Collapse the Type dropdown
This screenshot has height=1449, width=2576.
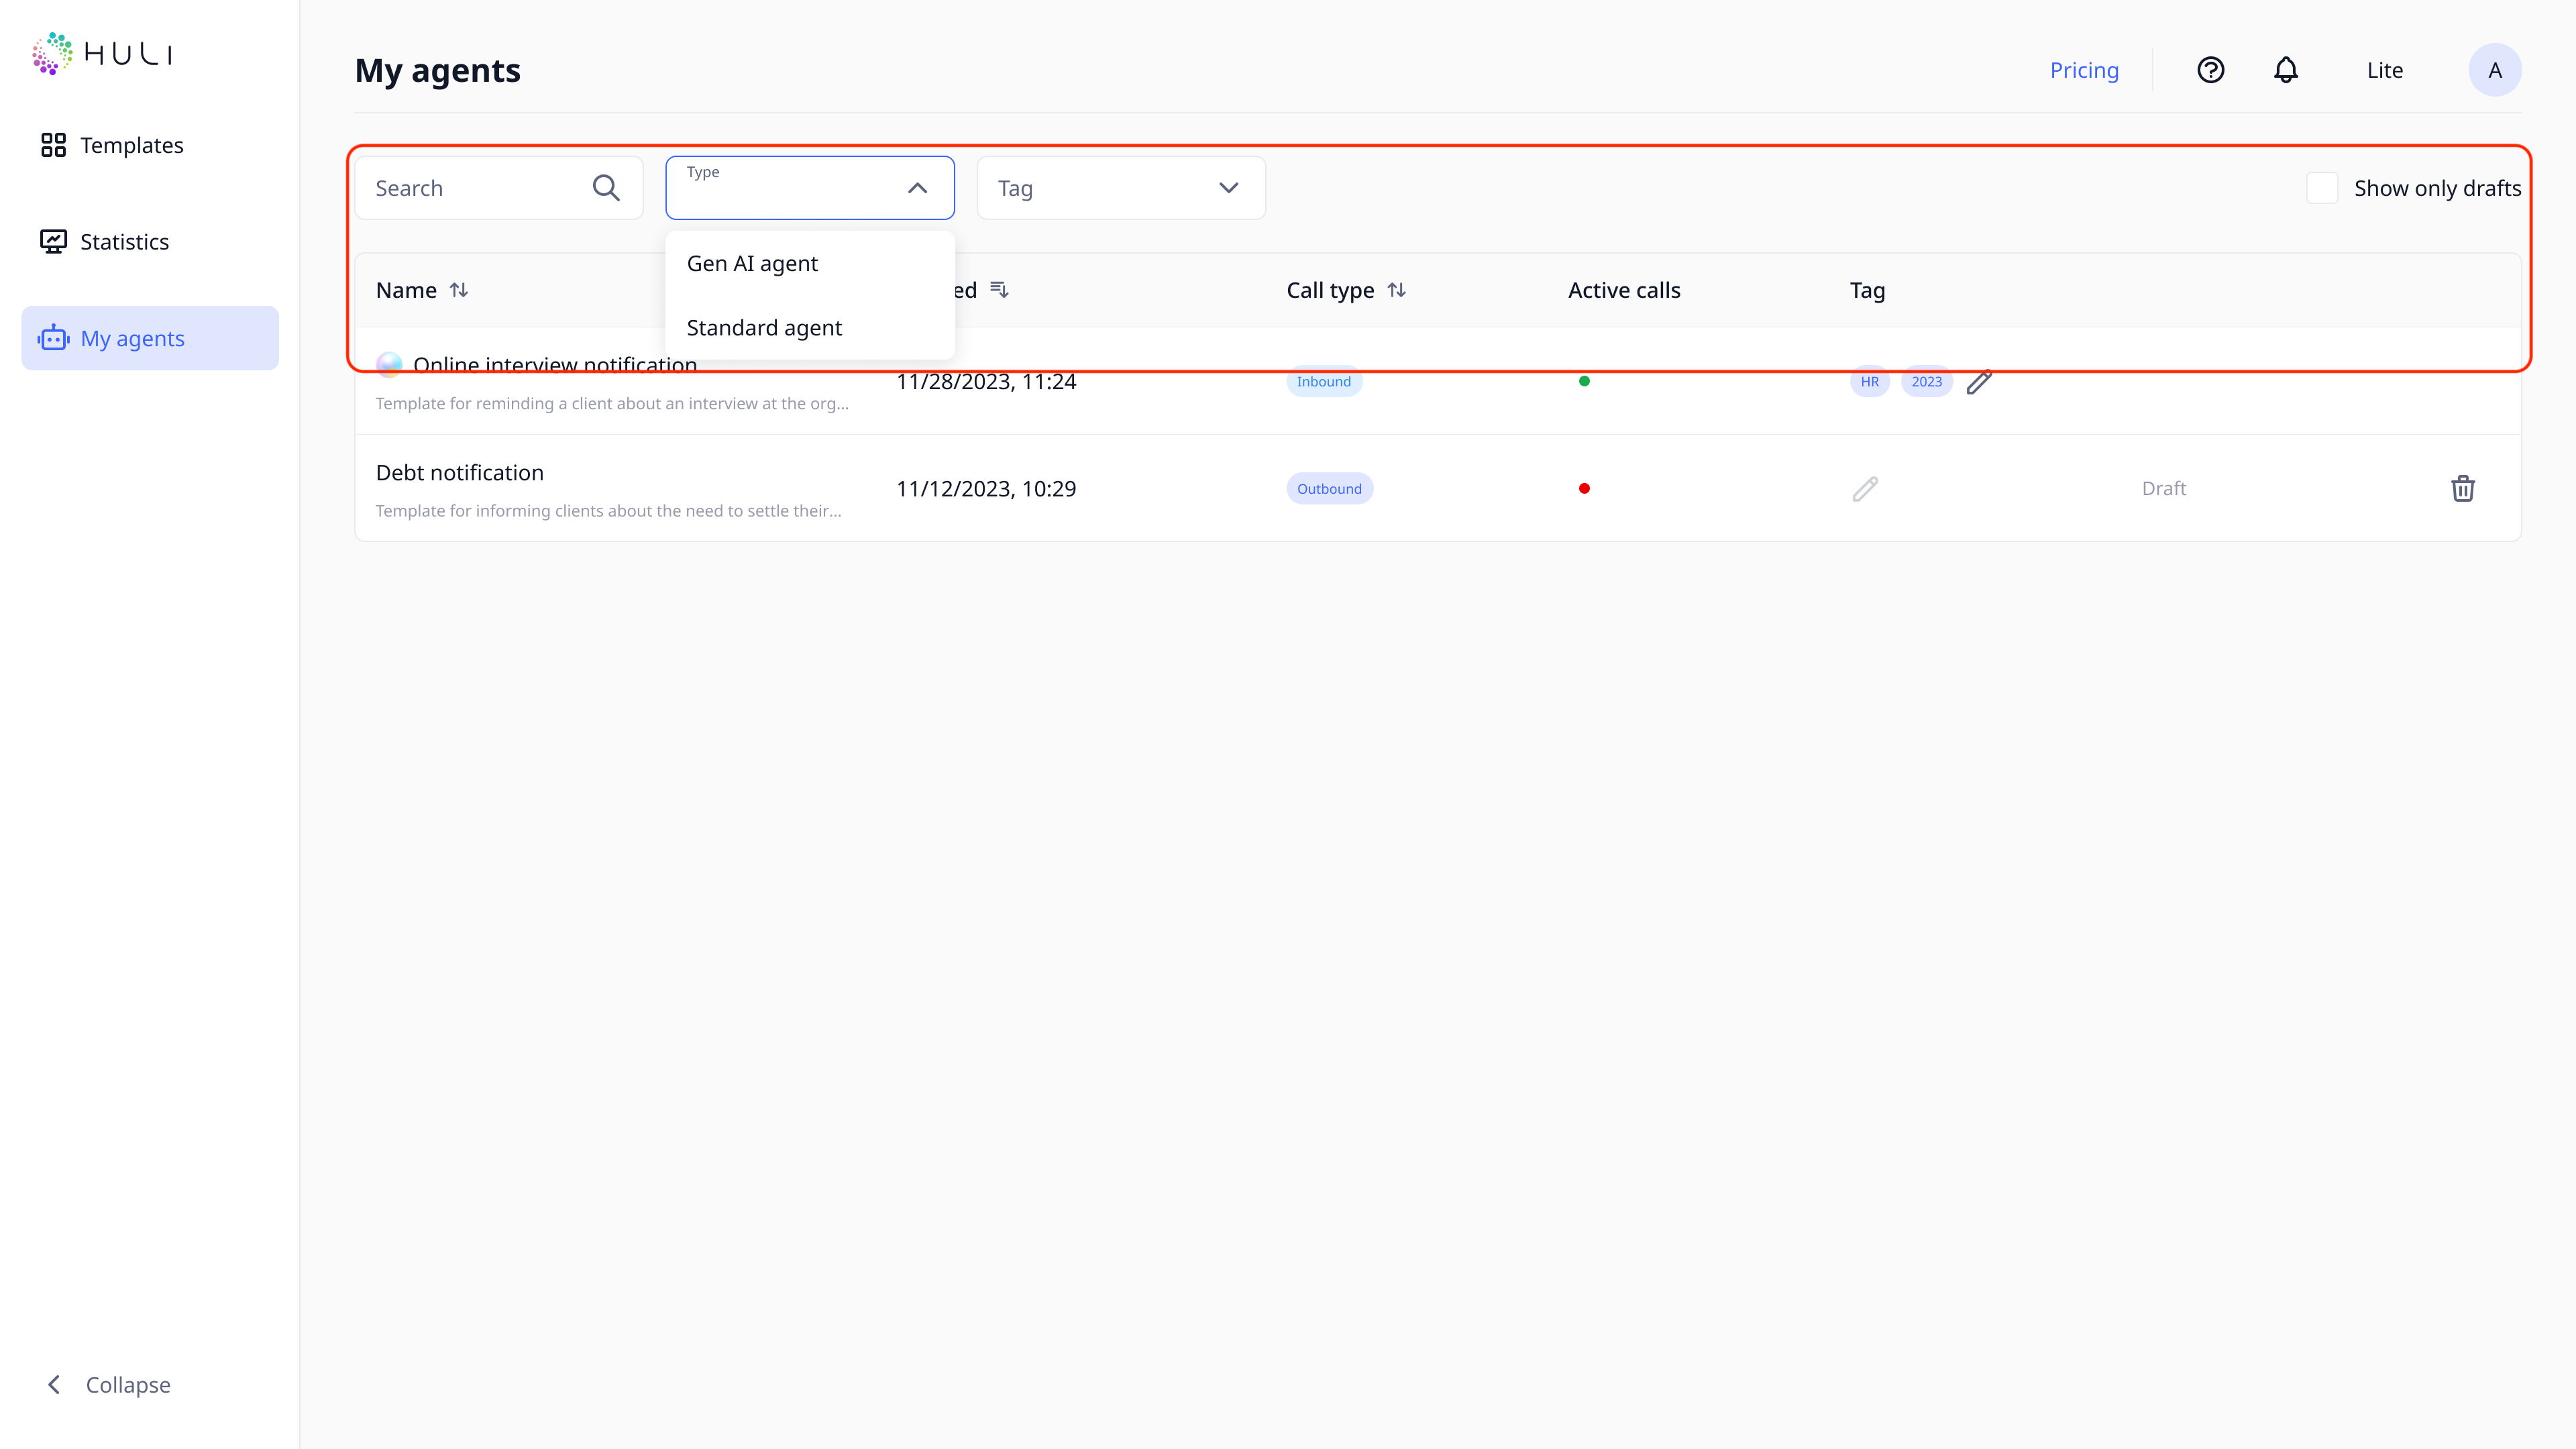[x=917, y=188]
